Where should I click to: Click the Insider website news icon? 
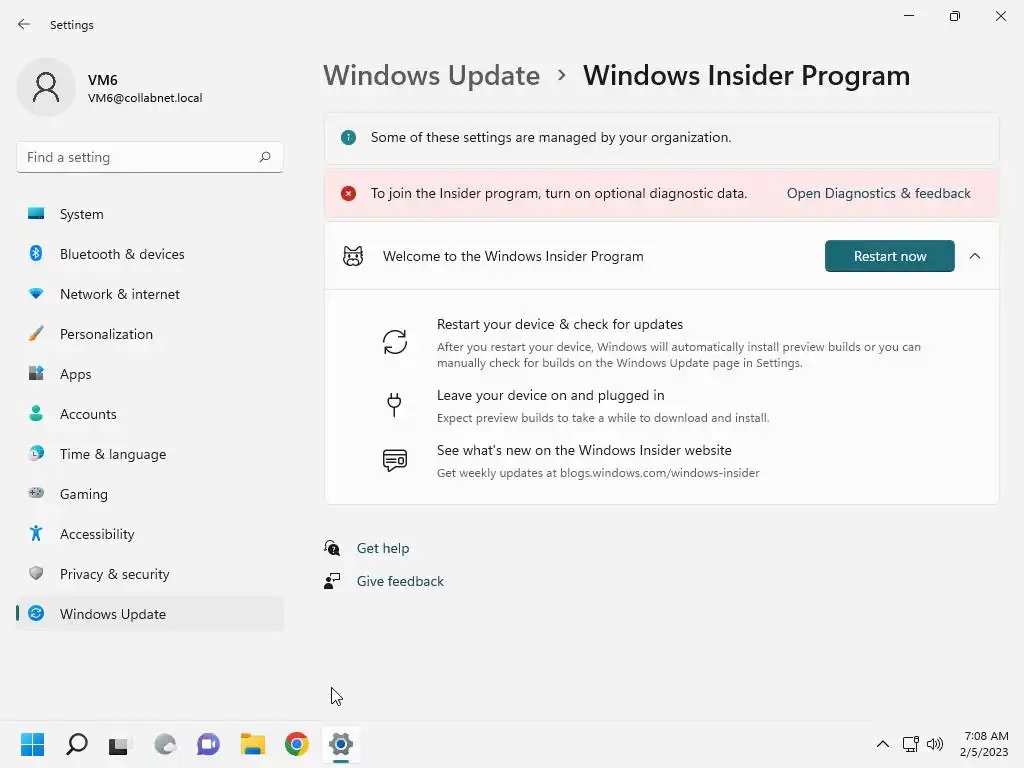394,460
